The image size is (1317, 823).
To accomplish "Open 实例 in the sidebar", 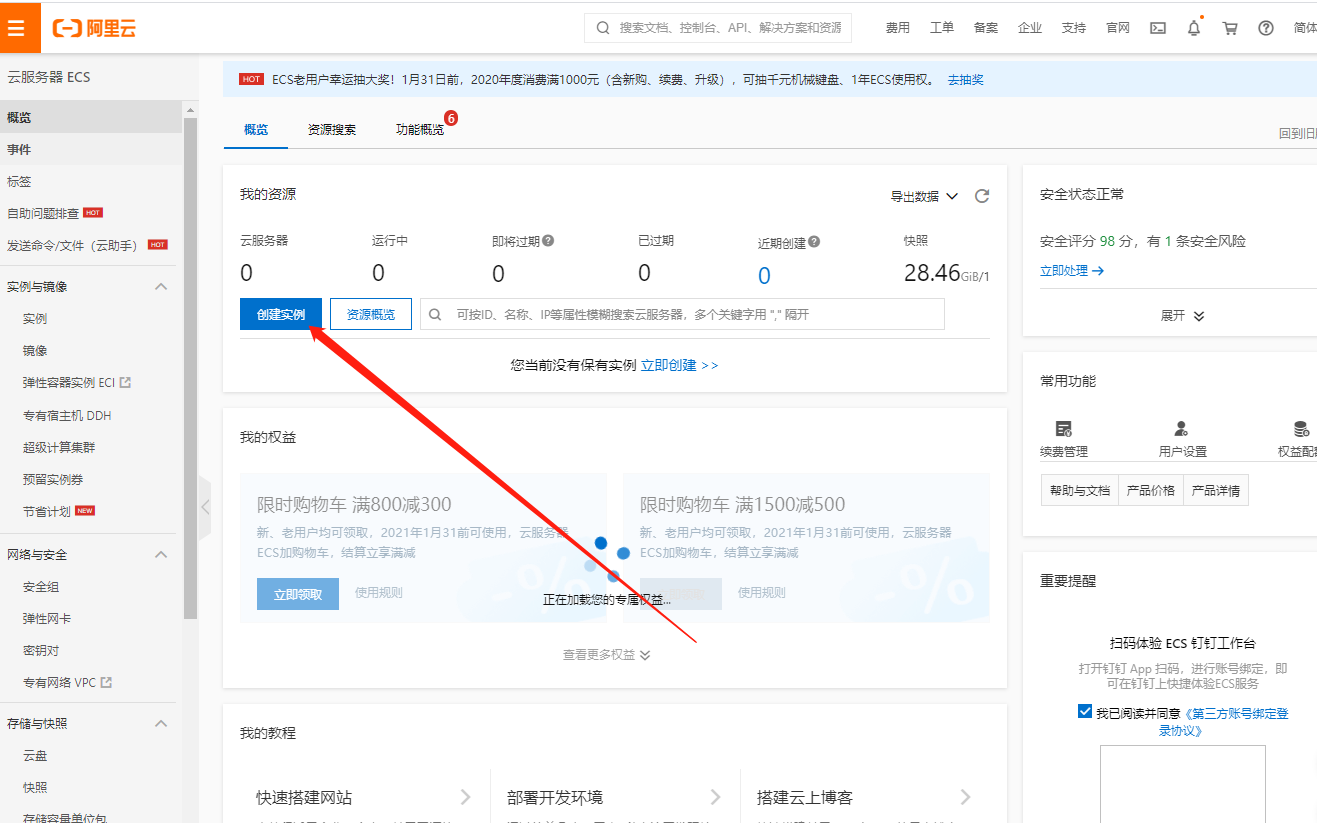I will (x=35, y=318).
